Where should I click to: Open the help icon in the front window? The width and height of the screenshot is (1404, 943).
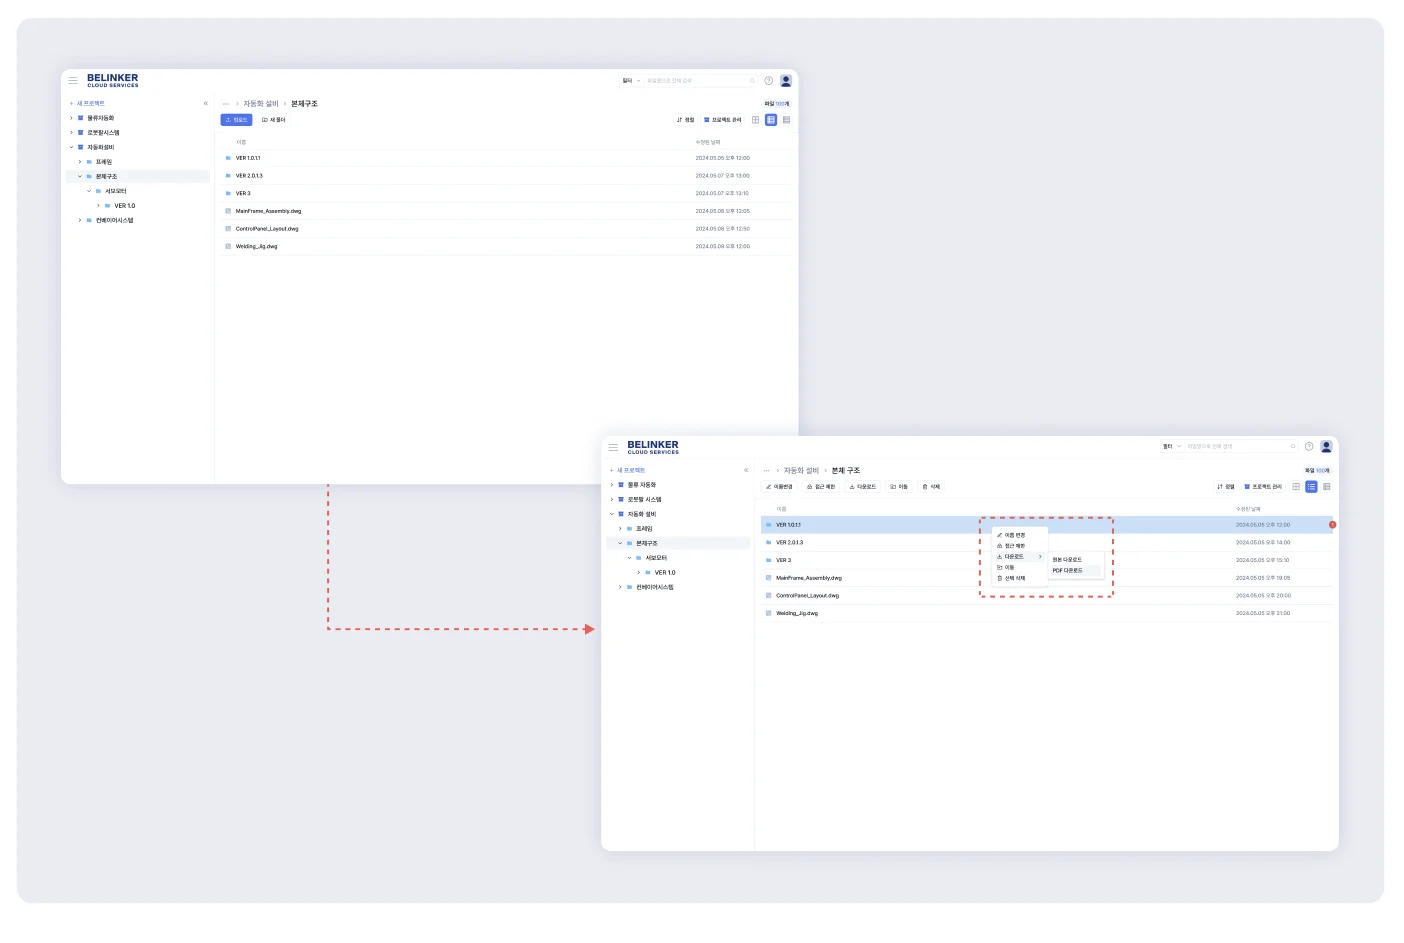click(1309, 447)
